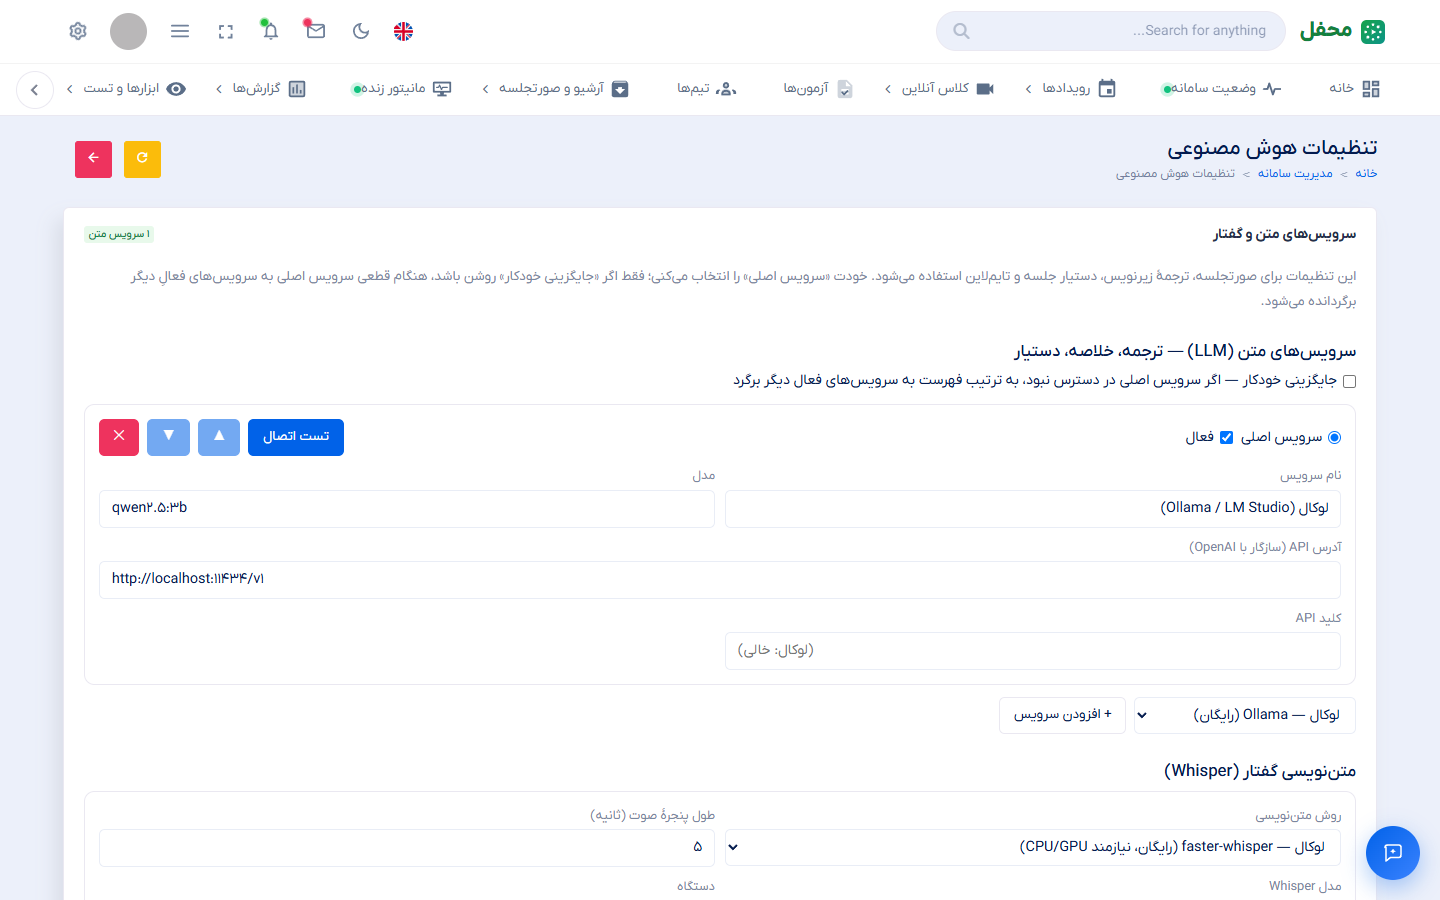
Task: Click طول پنجرهٔ صوت input field
Action: pyautogui.click(x=407, y=848)
